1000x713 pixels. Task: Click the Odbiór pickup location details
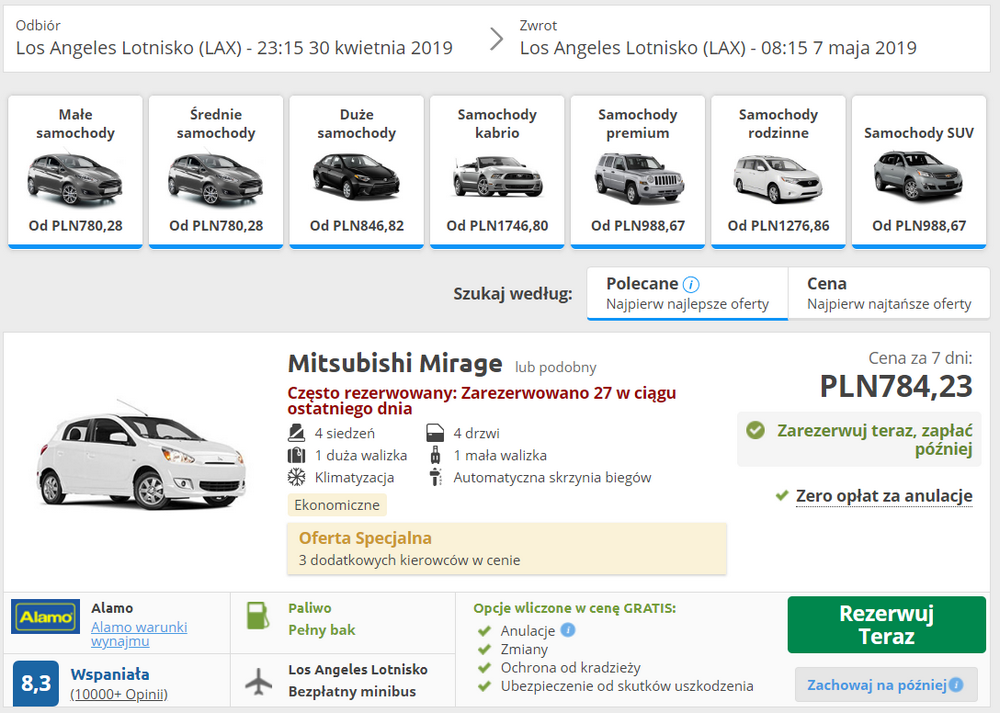tap(234, 39)
